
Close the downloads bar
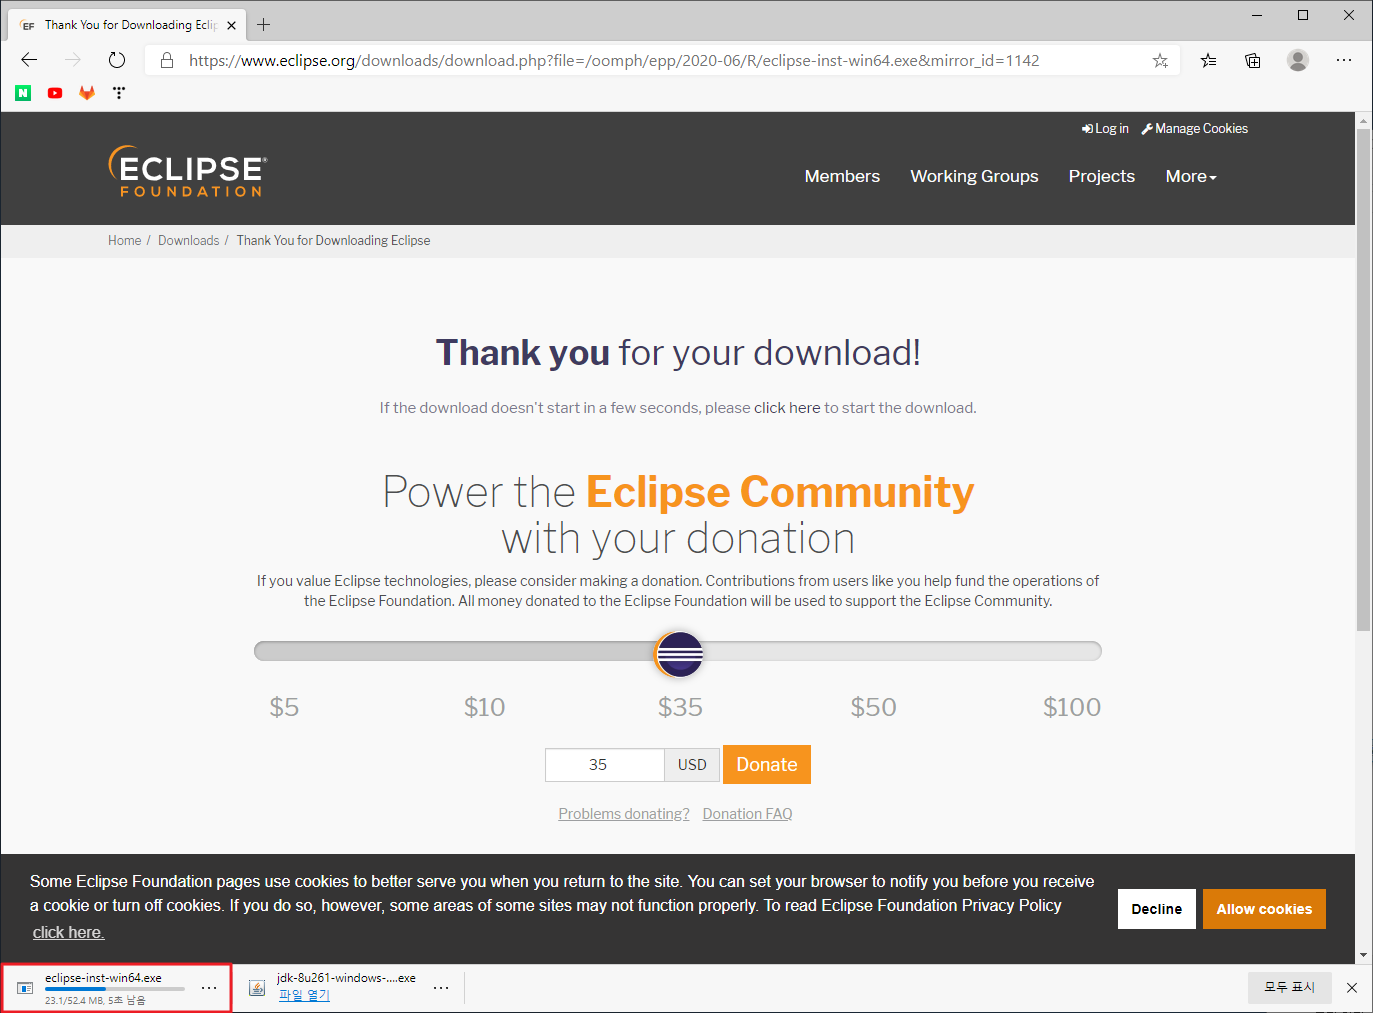pyautogui.click(x=1352, y=988)
